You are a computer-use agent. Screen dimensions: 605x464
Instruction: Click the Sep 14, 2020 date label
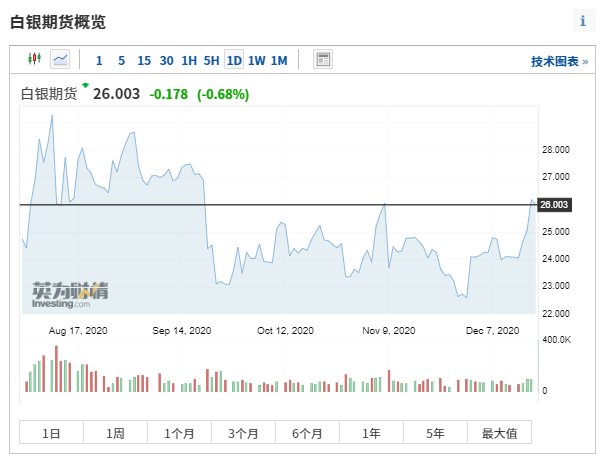182,331
